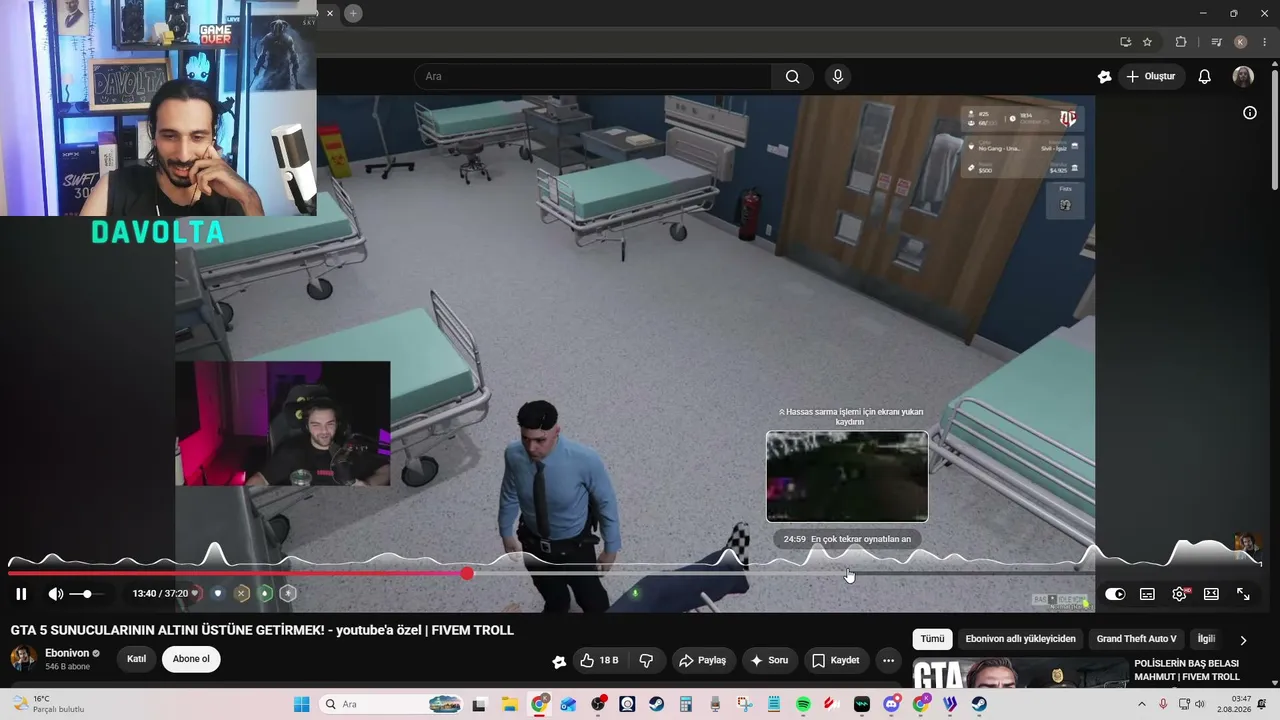Screen dimensions: 1280x720
Task: Show hidden system tray icons
Action: pos(1142,704)
